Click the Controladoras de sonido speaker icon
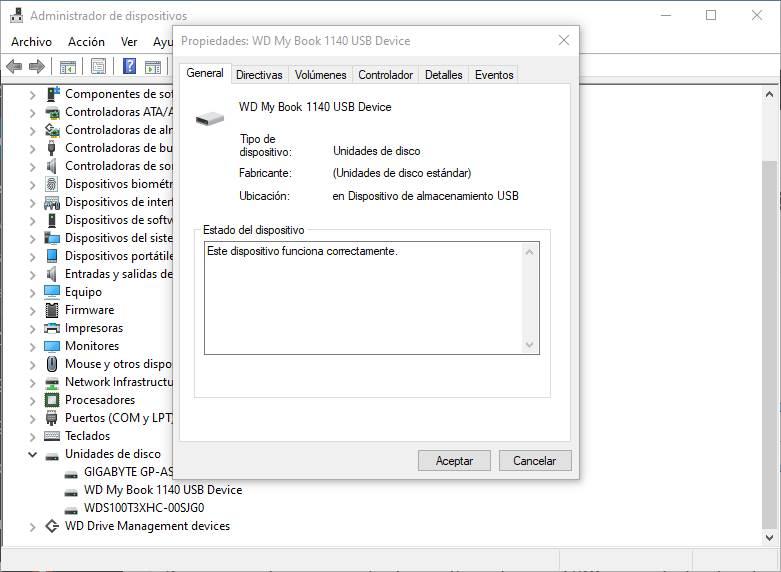 (x=51, y=166)
